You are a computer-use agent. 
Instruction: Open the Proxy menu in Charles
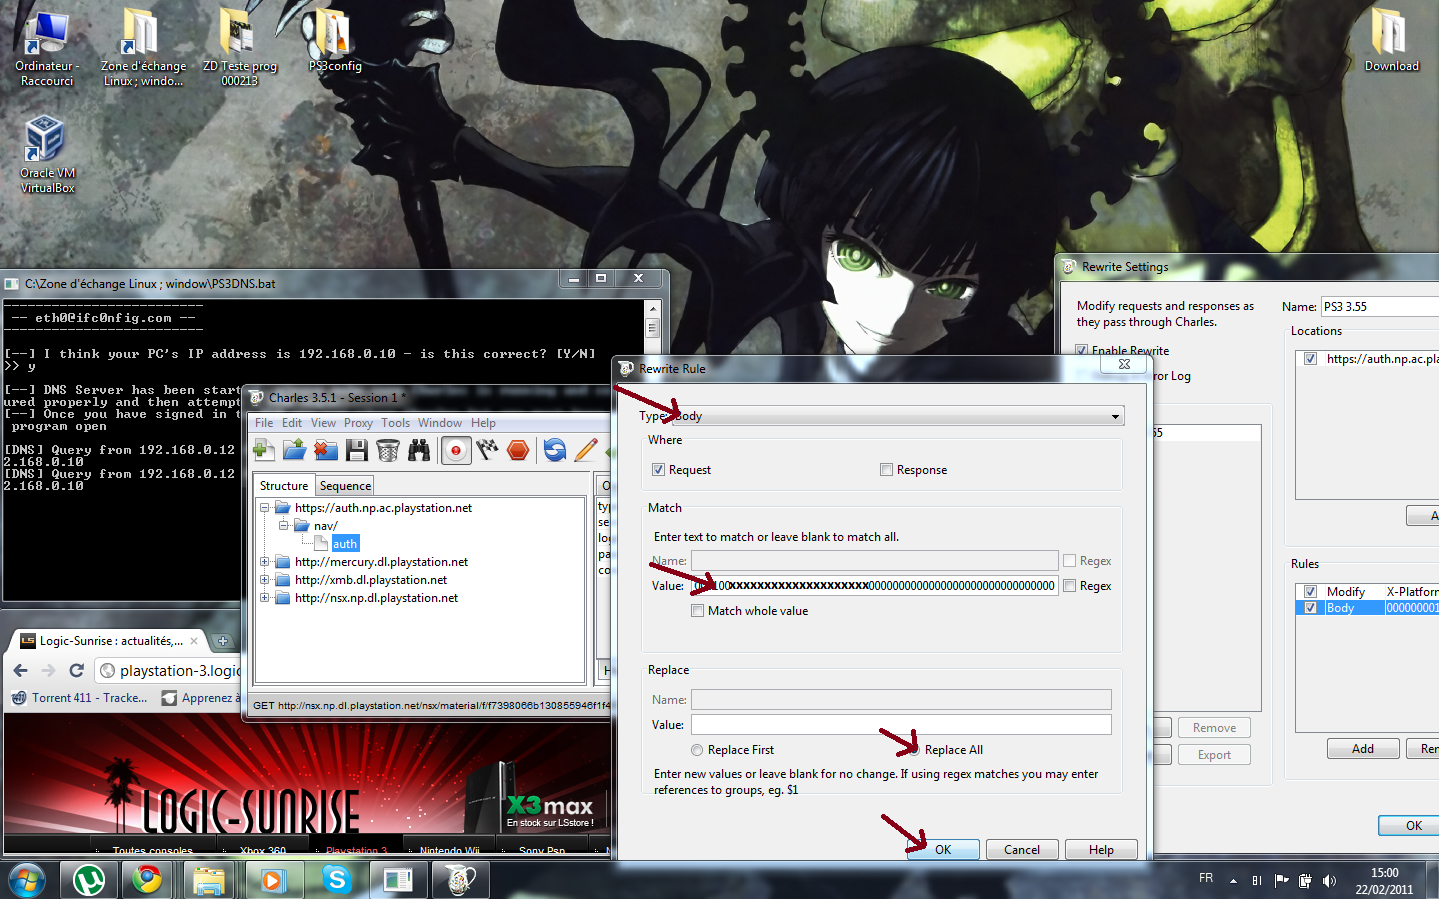point(358,423)
